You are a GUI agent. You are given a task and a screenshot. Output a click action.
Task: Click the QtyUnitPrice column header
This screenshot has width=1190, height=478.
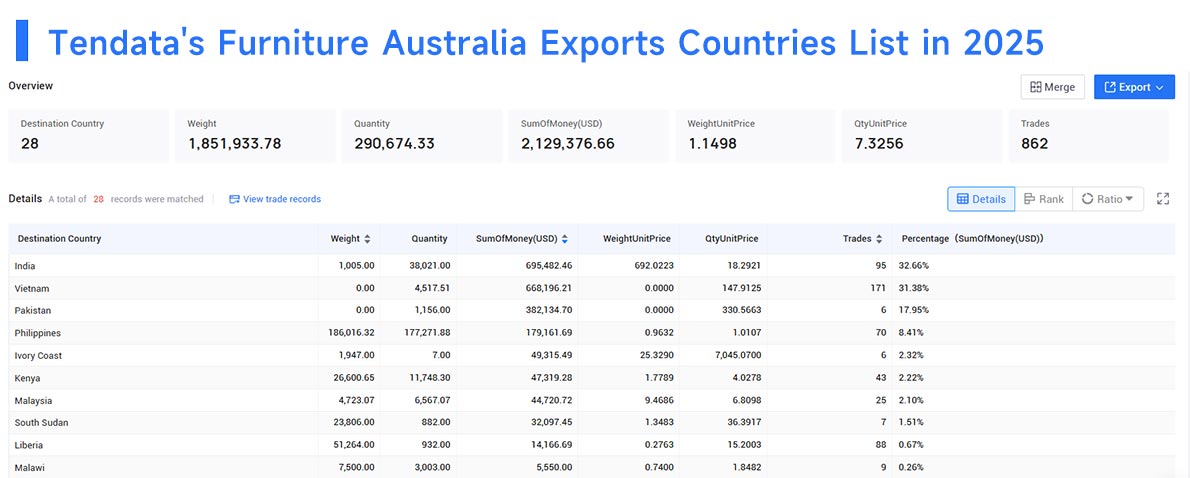click(x=731, y=239)
